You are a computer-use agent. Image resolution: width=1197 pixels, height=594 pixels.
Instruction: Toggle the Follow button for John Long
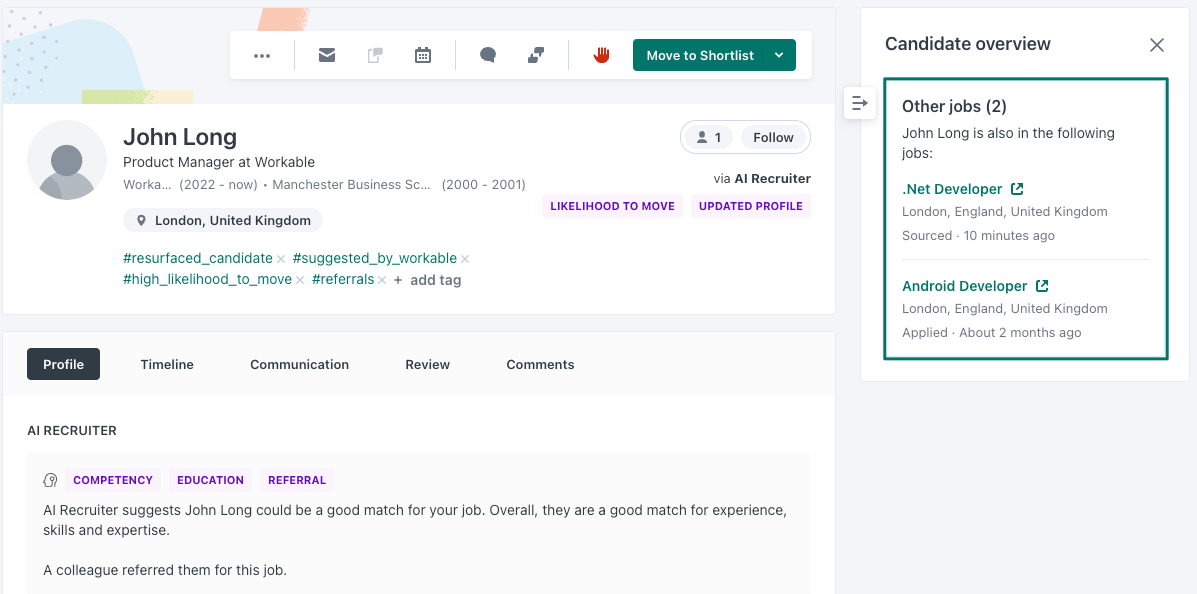[773, 137]
